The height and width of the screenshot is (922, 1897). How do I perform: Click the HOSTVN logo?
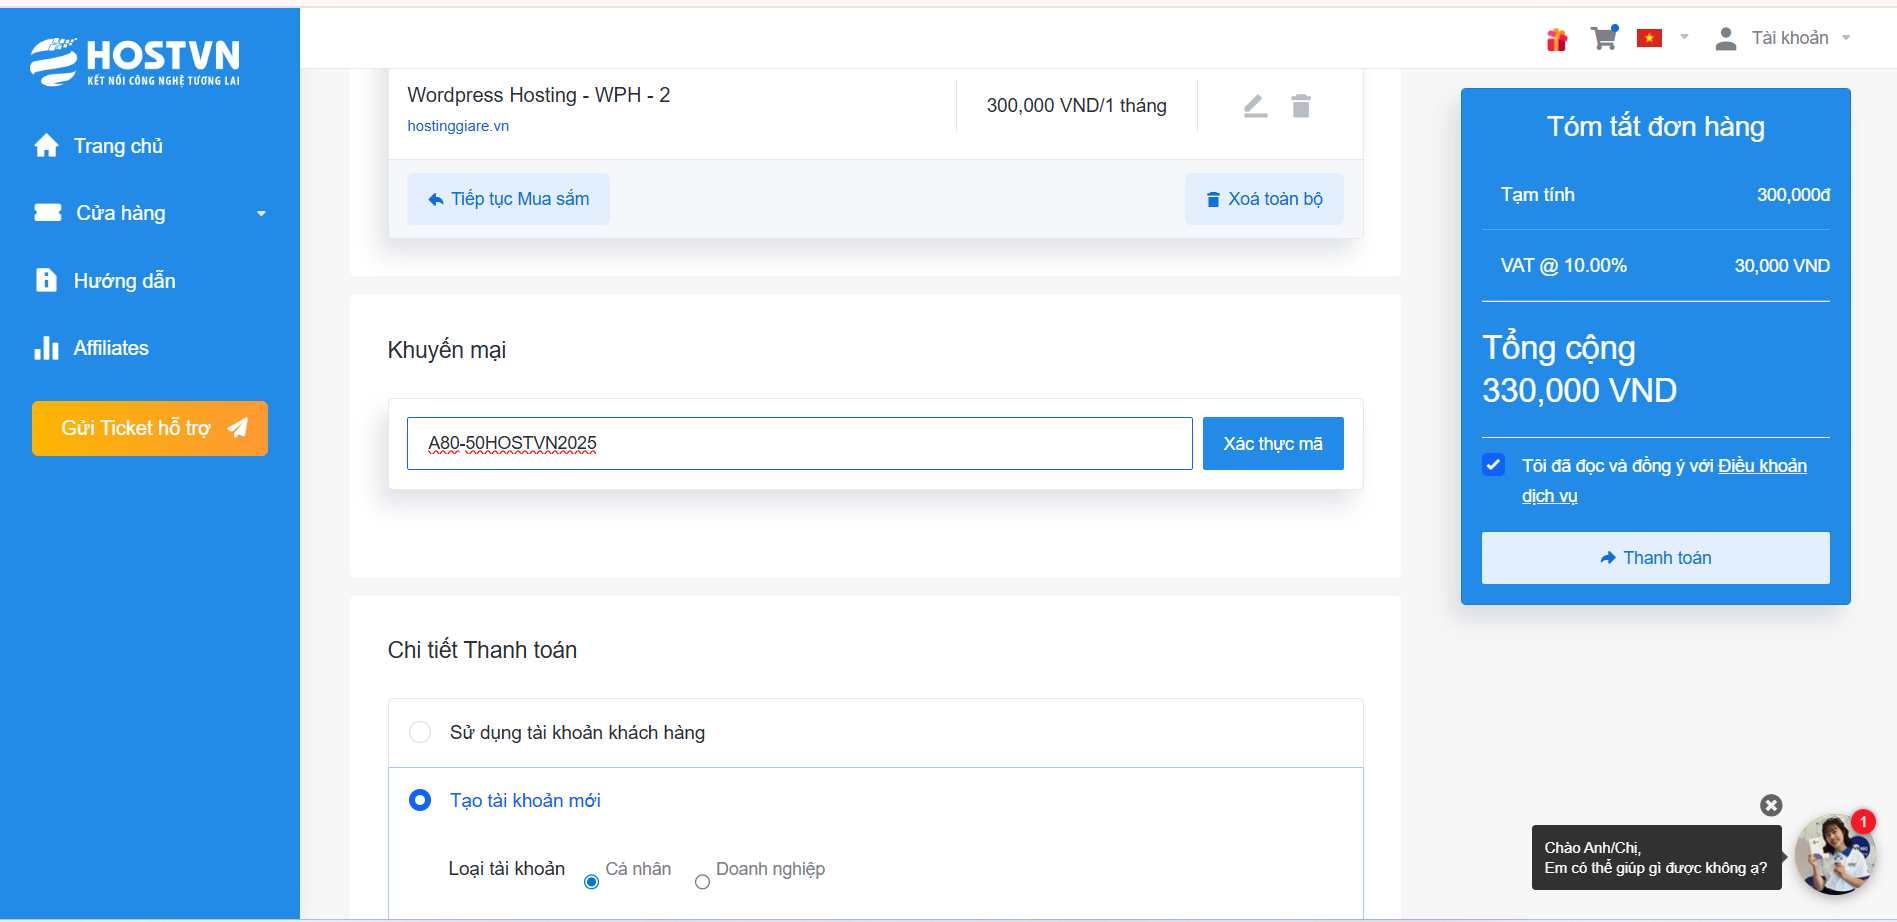click(135, 62)
